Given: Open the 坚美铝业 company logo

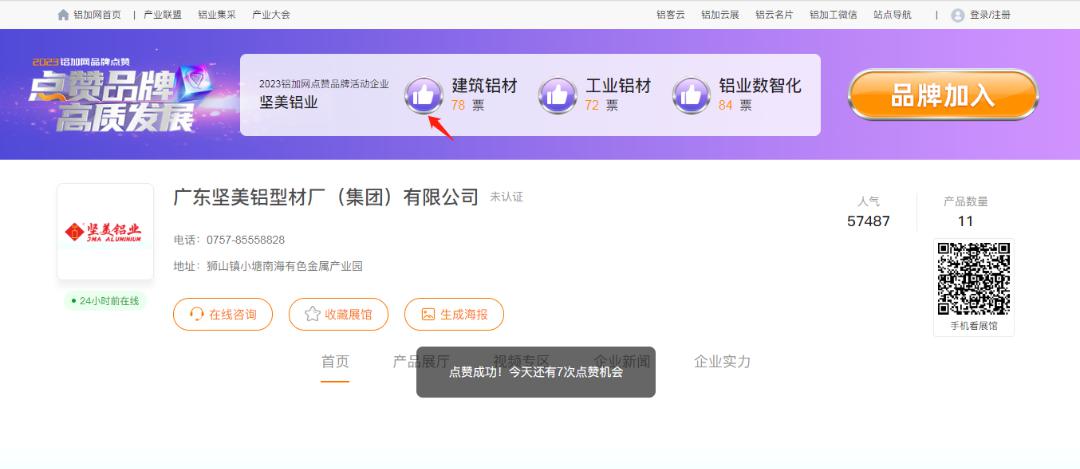Looking at the screenshot, I should (x=105, y=231).
